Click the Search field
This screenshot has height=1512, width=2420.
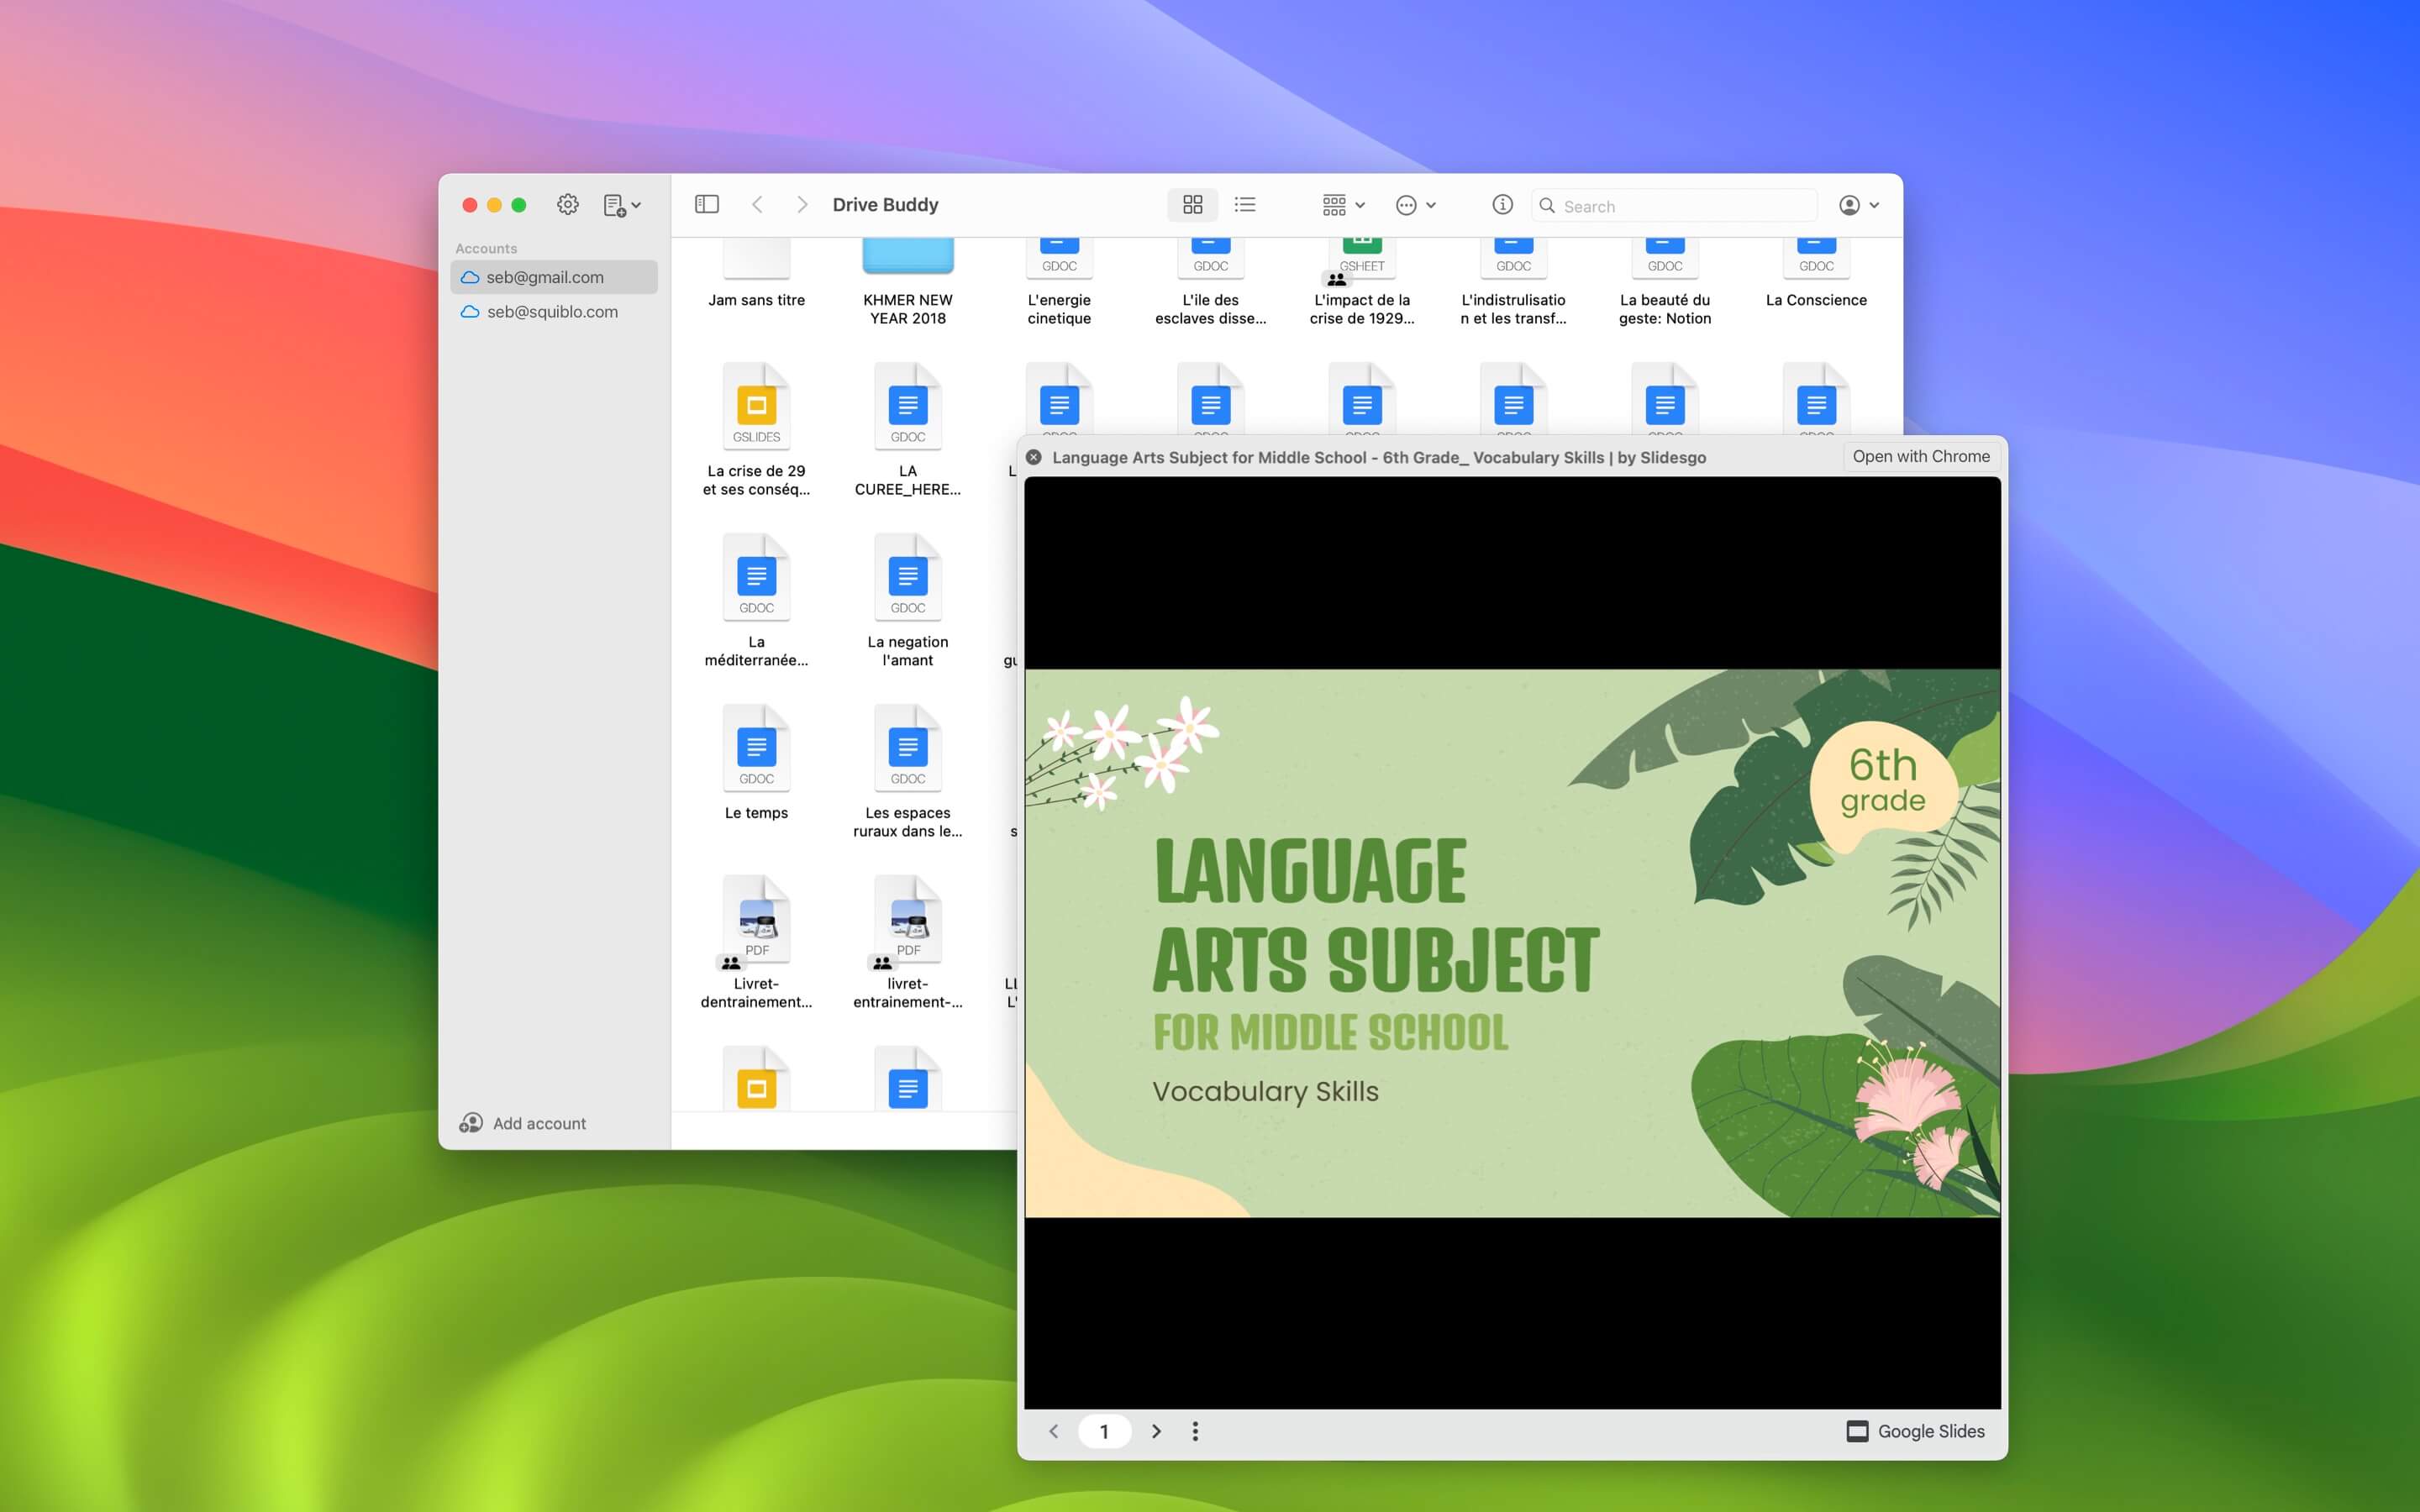(x=1675, y=205)
